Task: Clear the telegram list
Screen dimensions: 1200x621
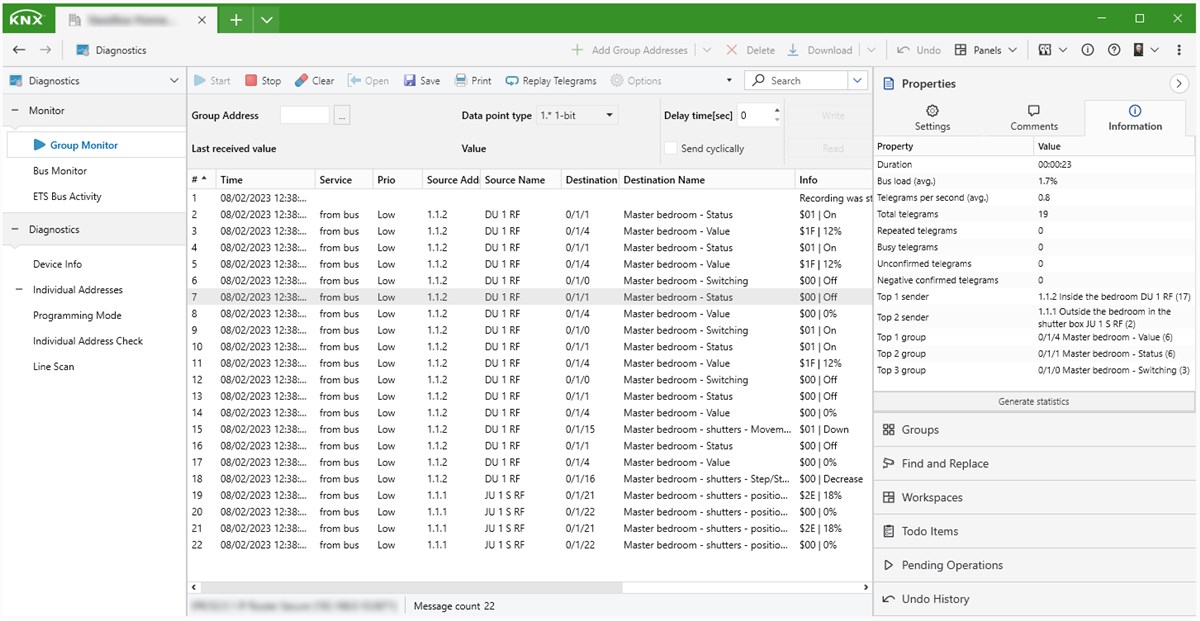Action: point(314,80)
